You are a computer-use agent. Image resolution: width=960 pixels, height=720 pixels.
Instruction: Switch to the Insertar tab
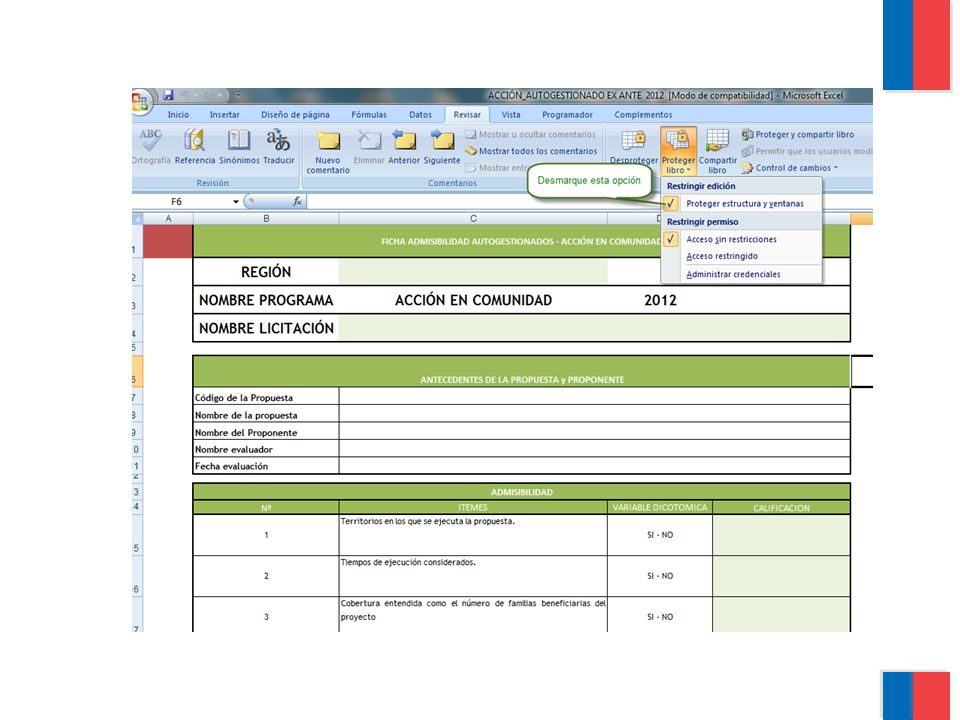click(225, 114)
